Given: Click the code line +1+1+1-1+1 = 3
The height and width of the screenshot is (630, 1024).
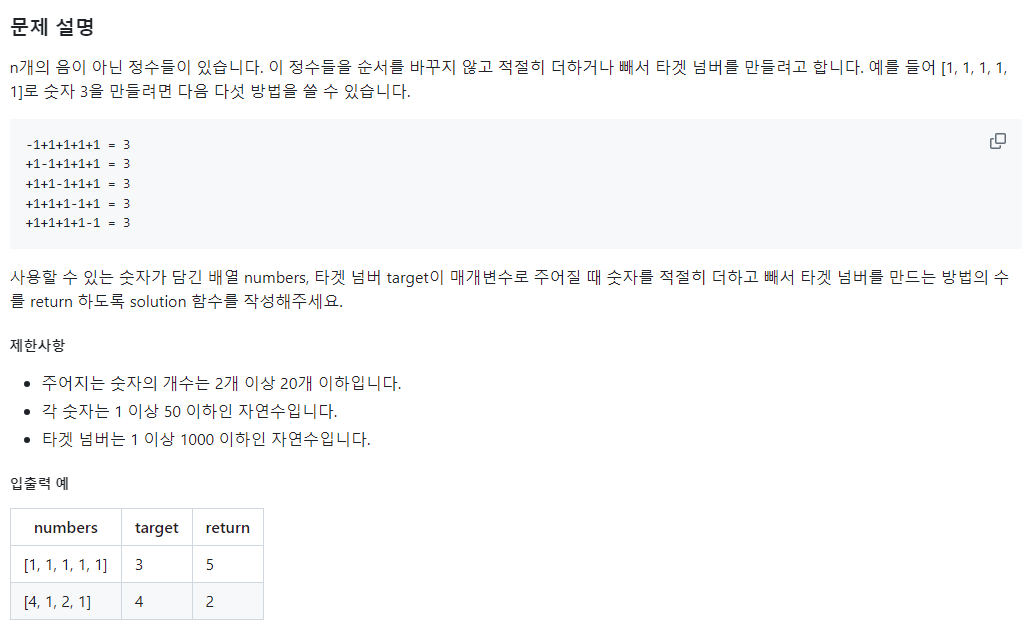Looking at the screenshot, I should (78, 203).
